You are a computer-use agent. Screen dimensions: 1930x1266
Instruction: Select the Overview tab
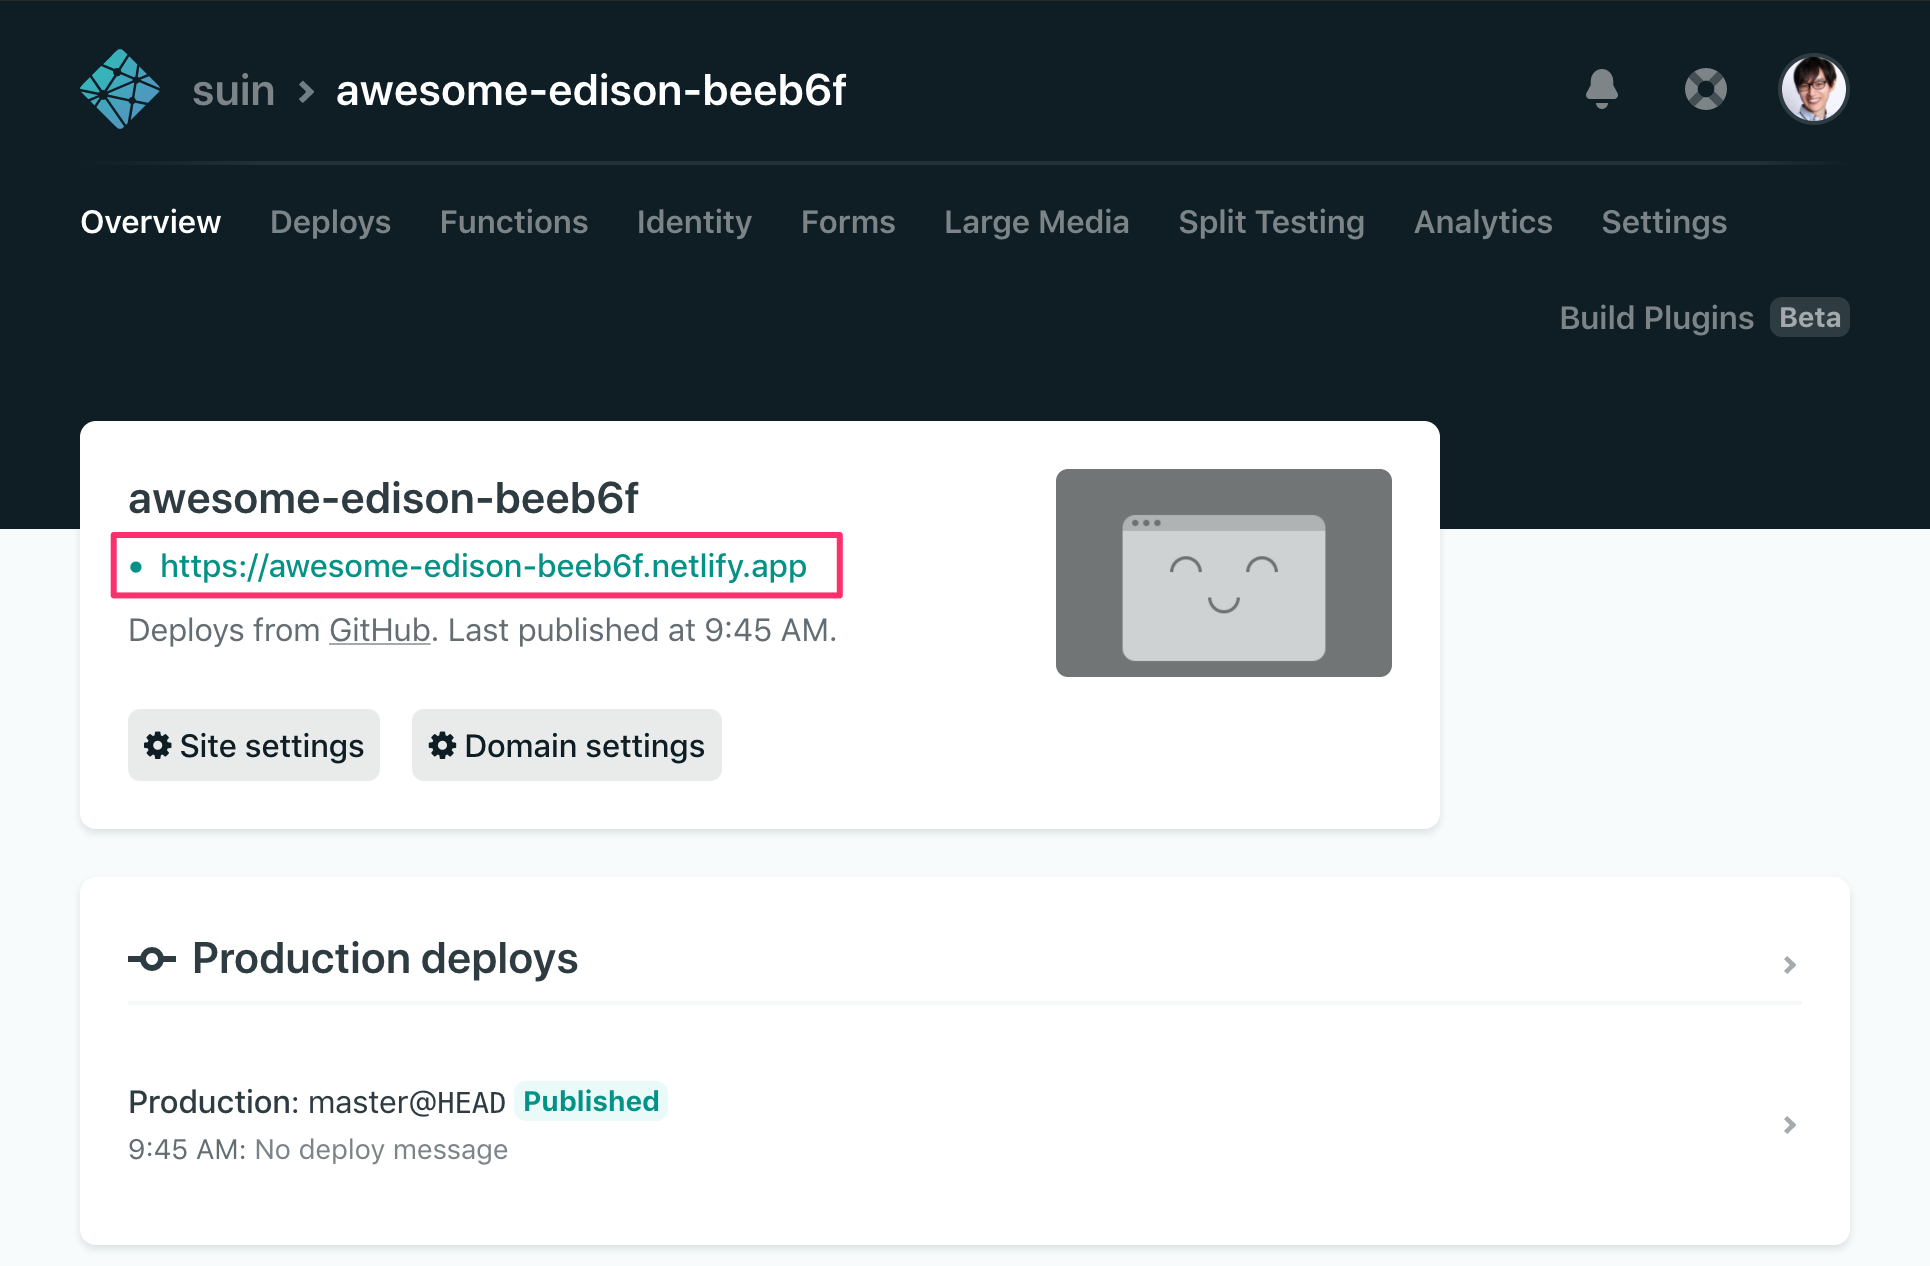(x=151, y=222)
